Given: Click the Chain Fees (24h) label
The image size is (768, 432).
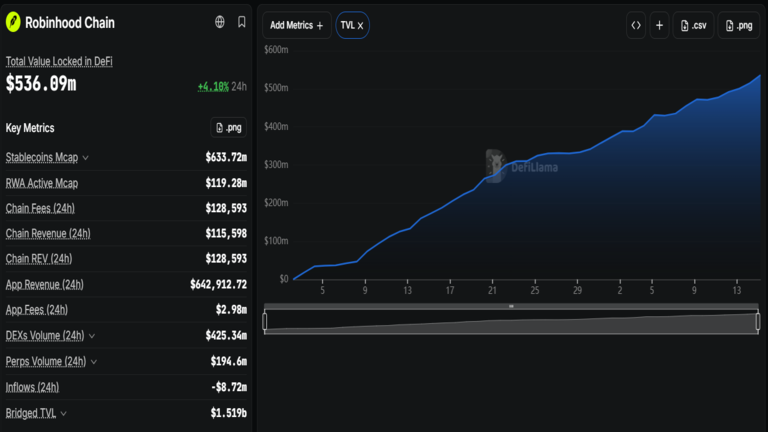Looking at the screenshot, I should click(40, 208).
